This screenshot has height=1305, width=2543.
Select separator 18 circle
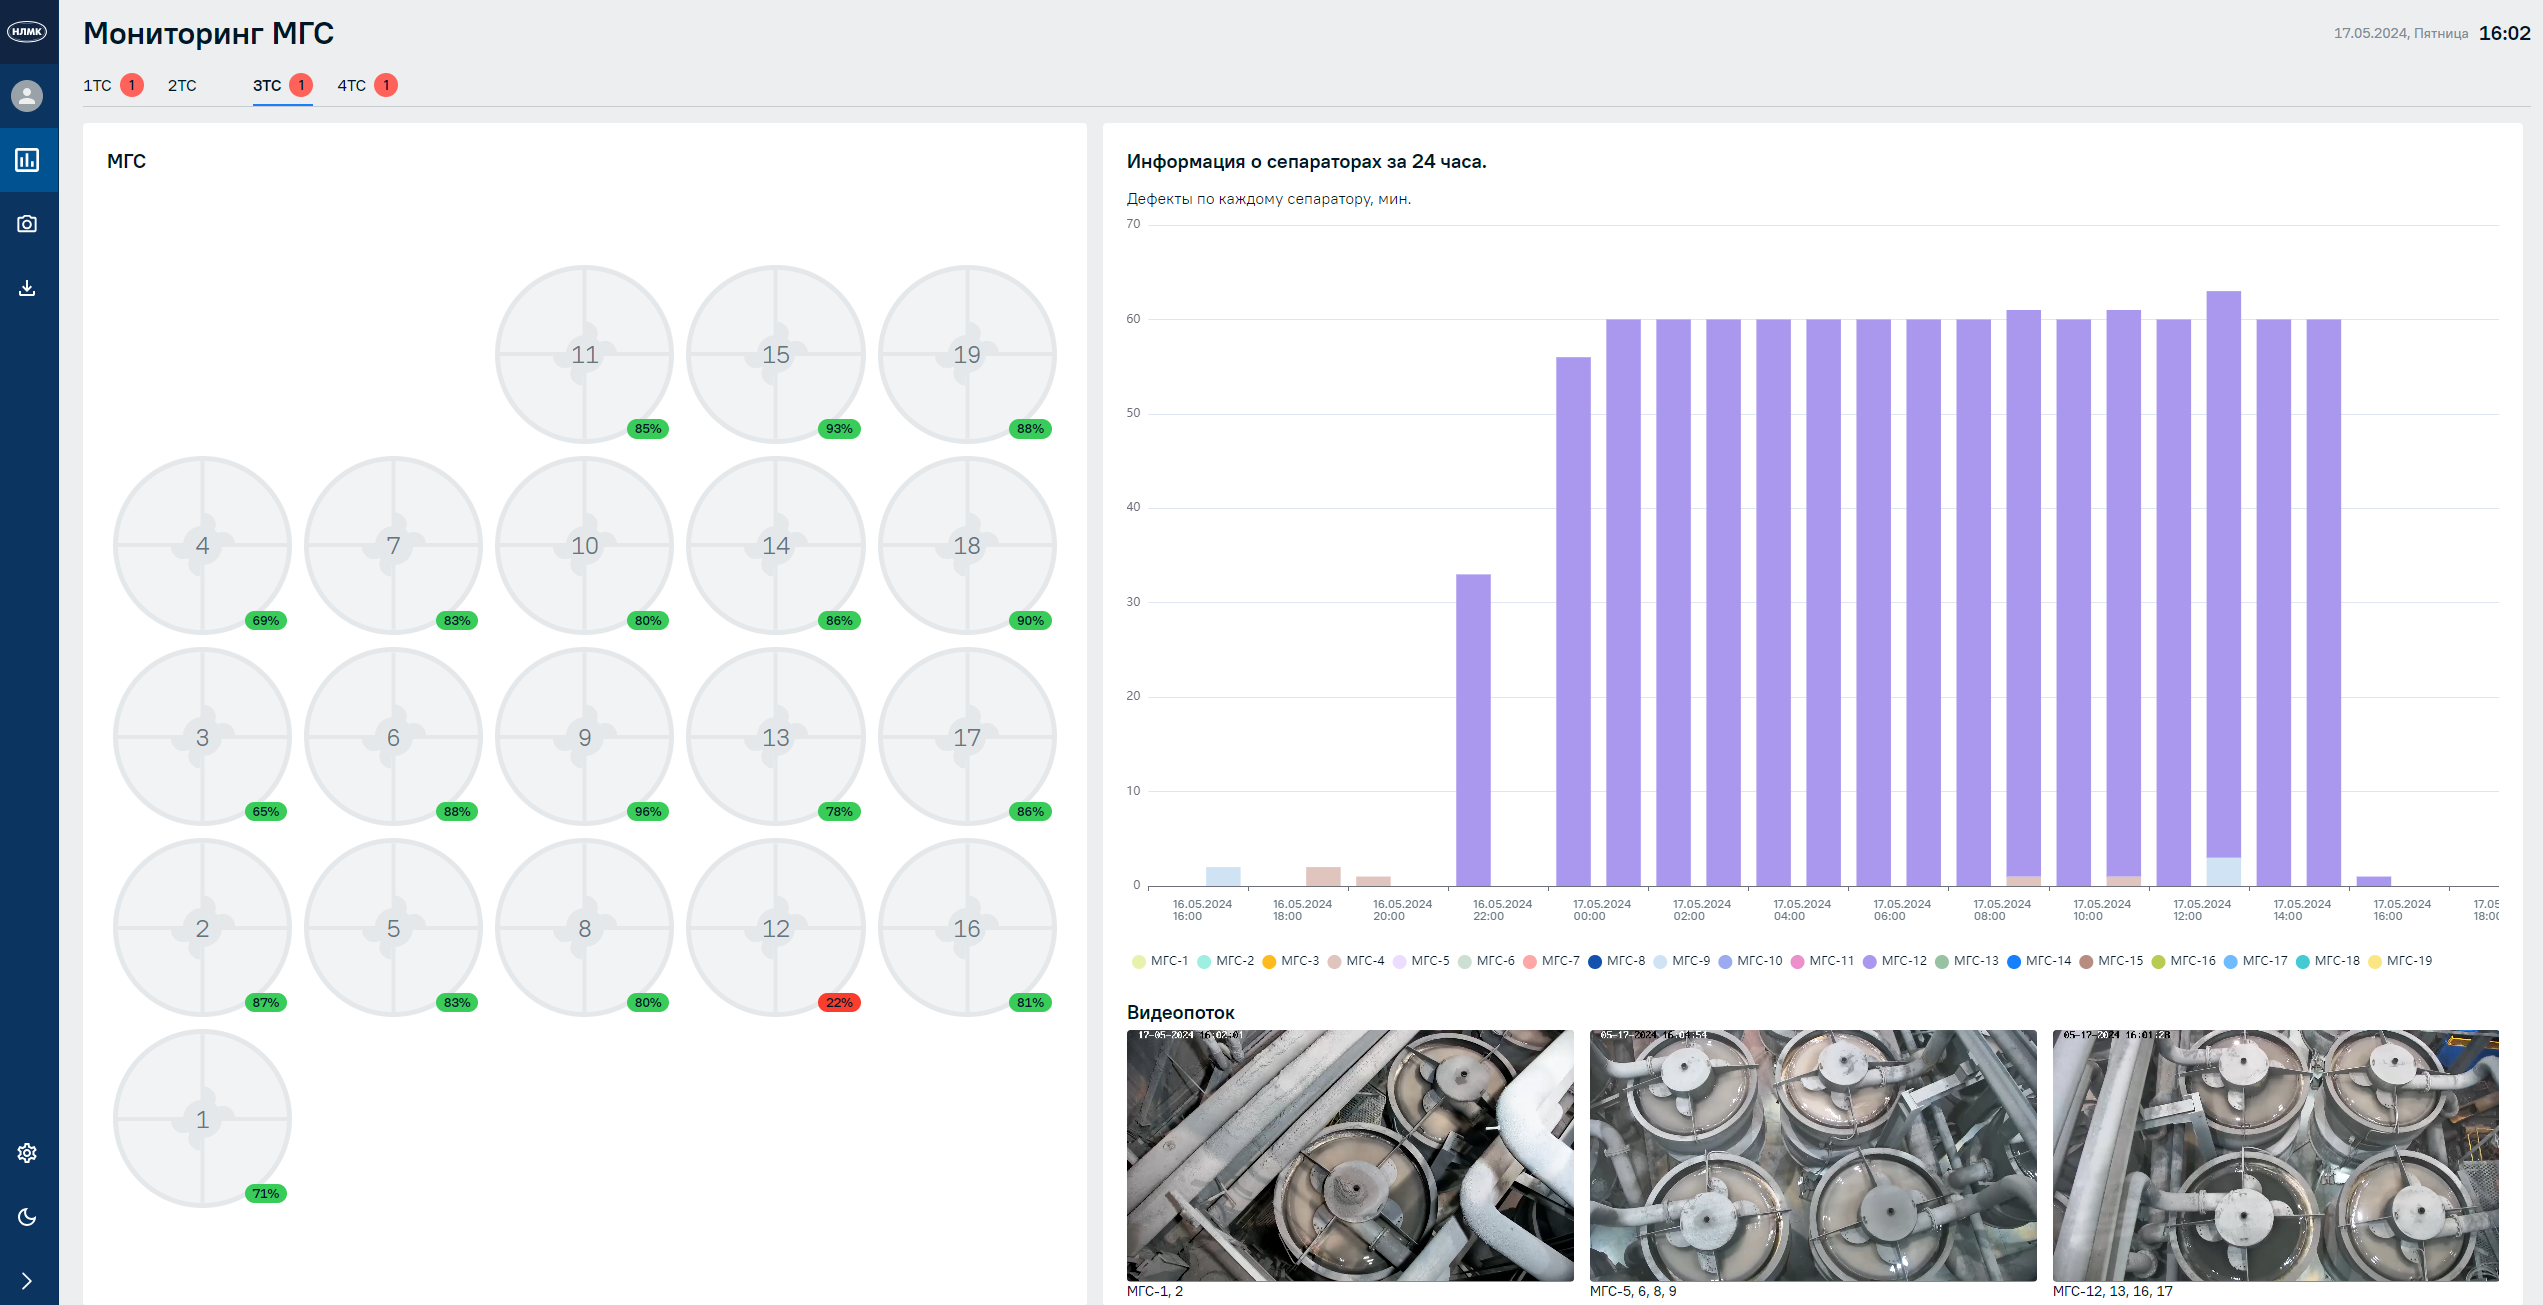pyautogui.click(x=967, y=545)
